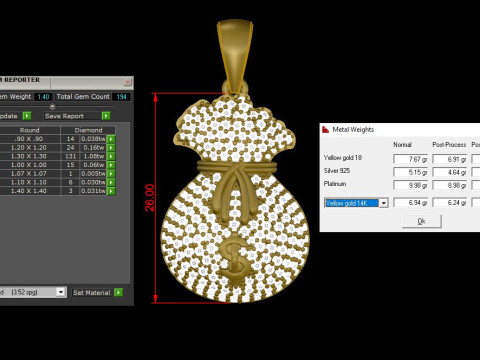Open the Yellow gold 14K metal dropdown arrow
Image resolution: width=480 pixels, height=360 pixels.
click(384, 203)
